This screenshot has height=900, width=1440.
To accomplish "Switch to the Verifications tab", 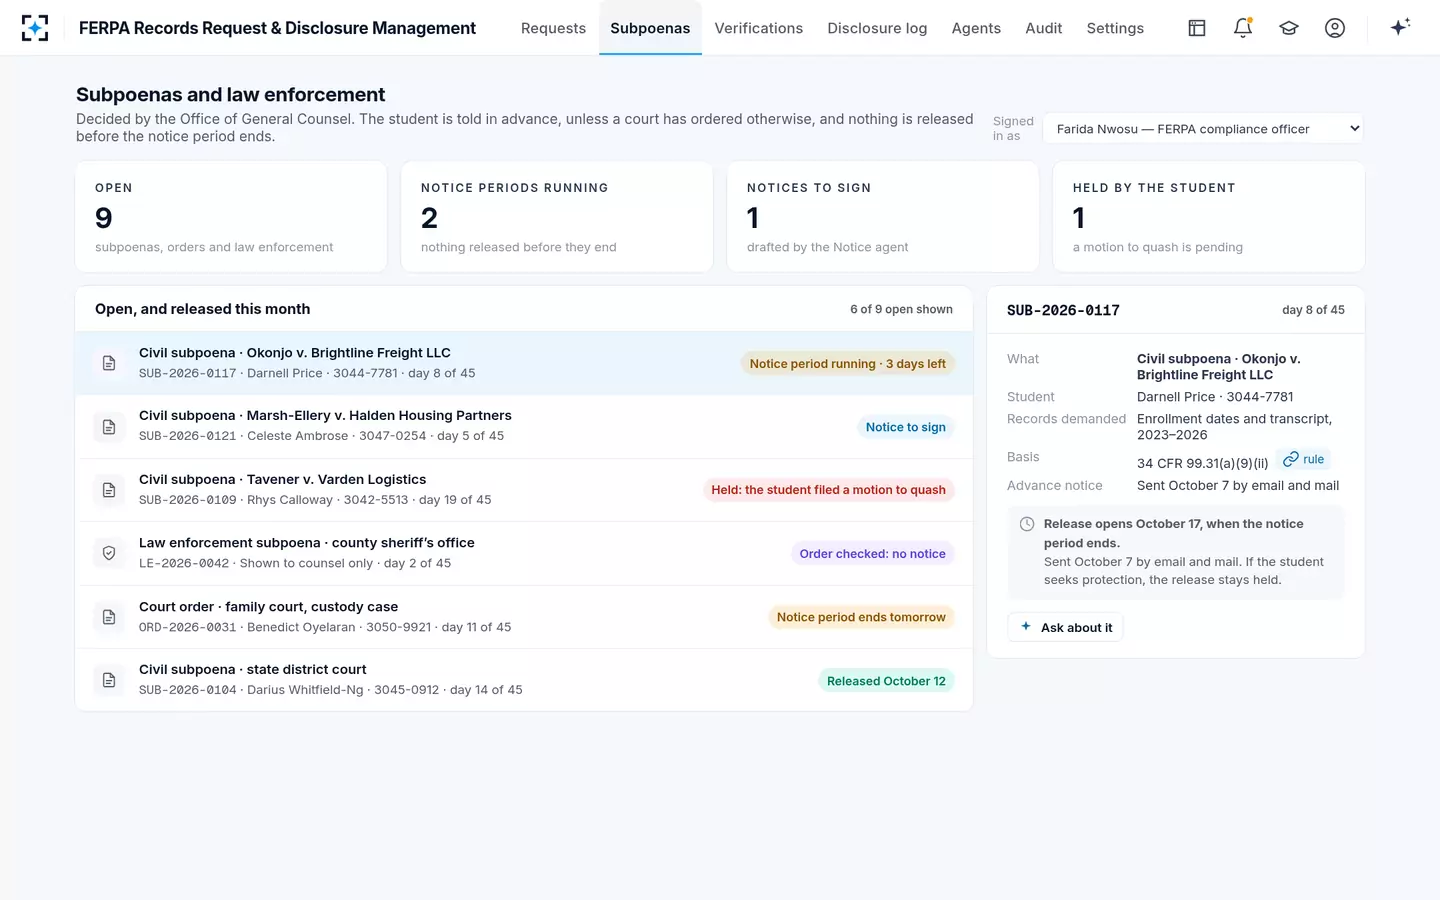I will tap(758, 28).
